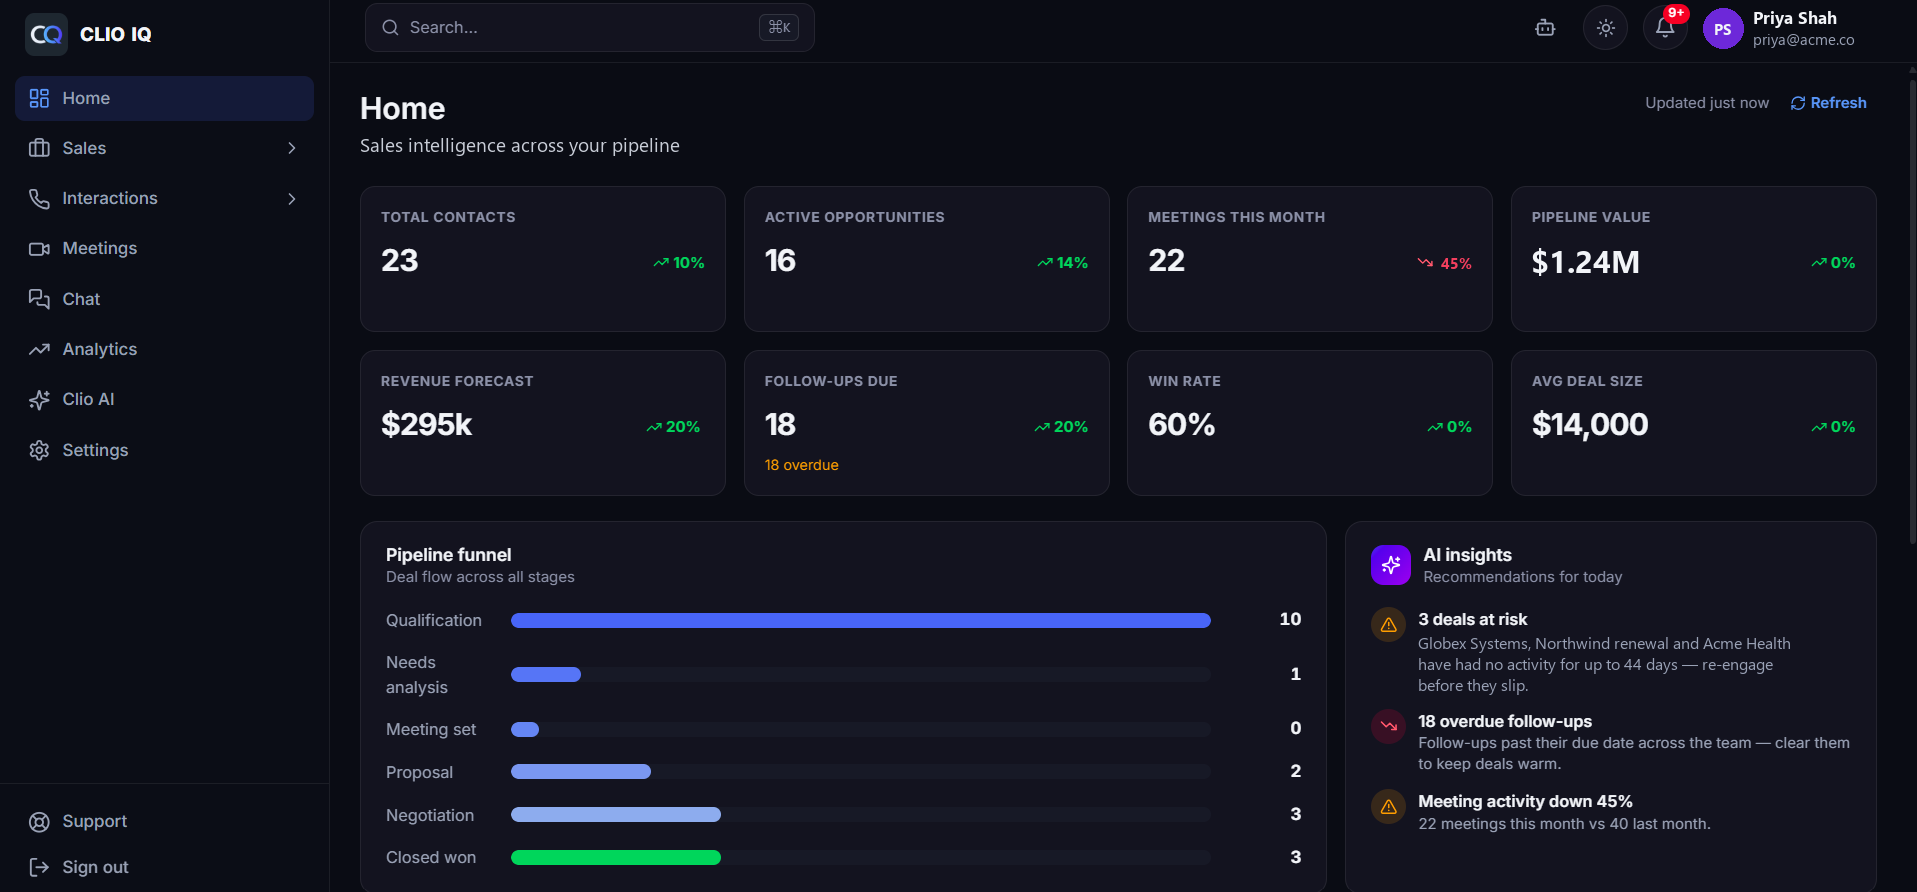
Task: Select the Total Contacts card
Action: 542,259
